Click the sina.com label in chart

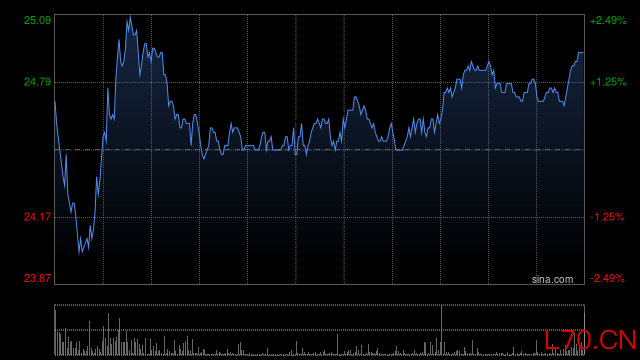(552, 279)
